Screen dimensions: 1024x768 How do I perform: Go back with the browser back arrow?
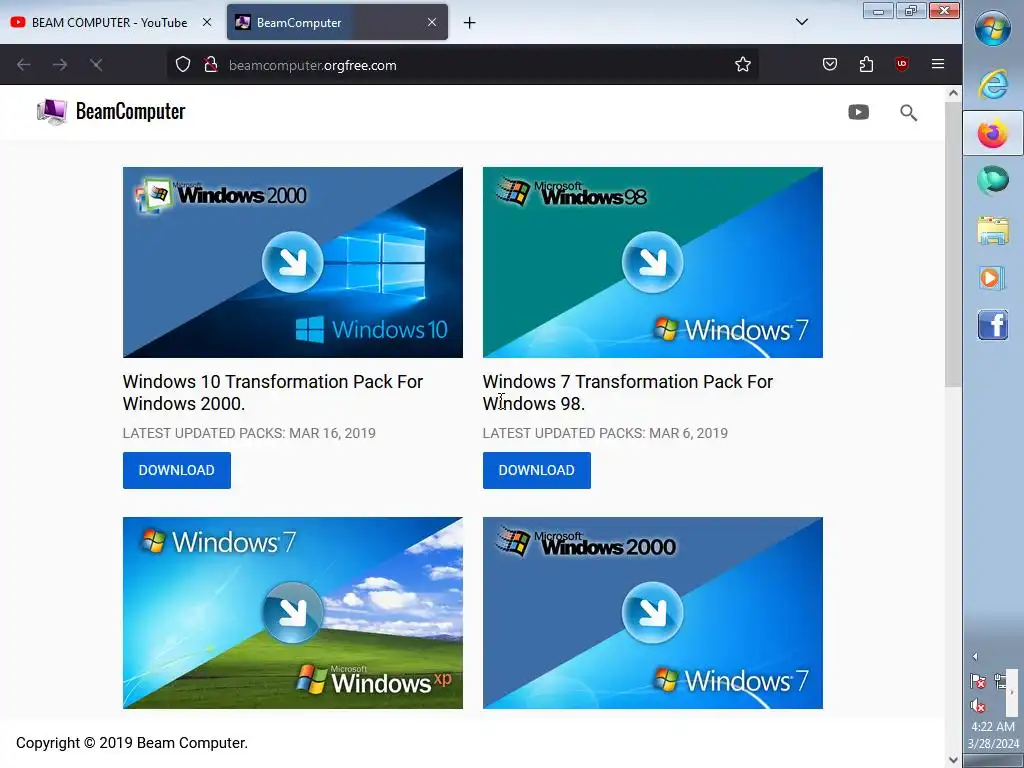24,65
